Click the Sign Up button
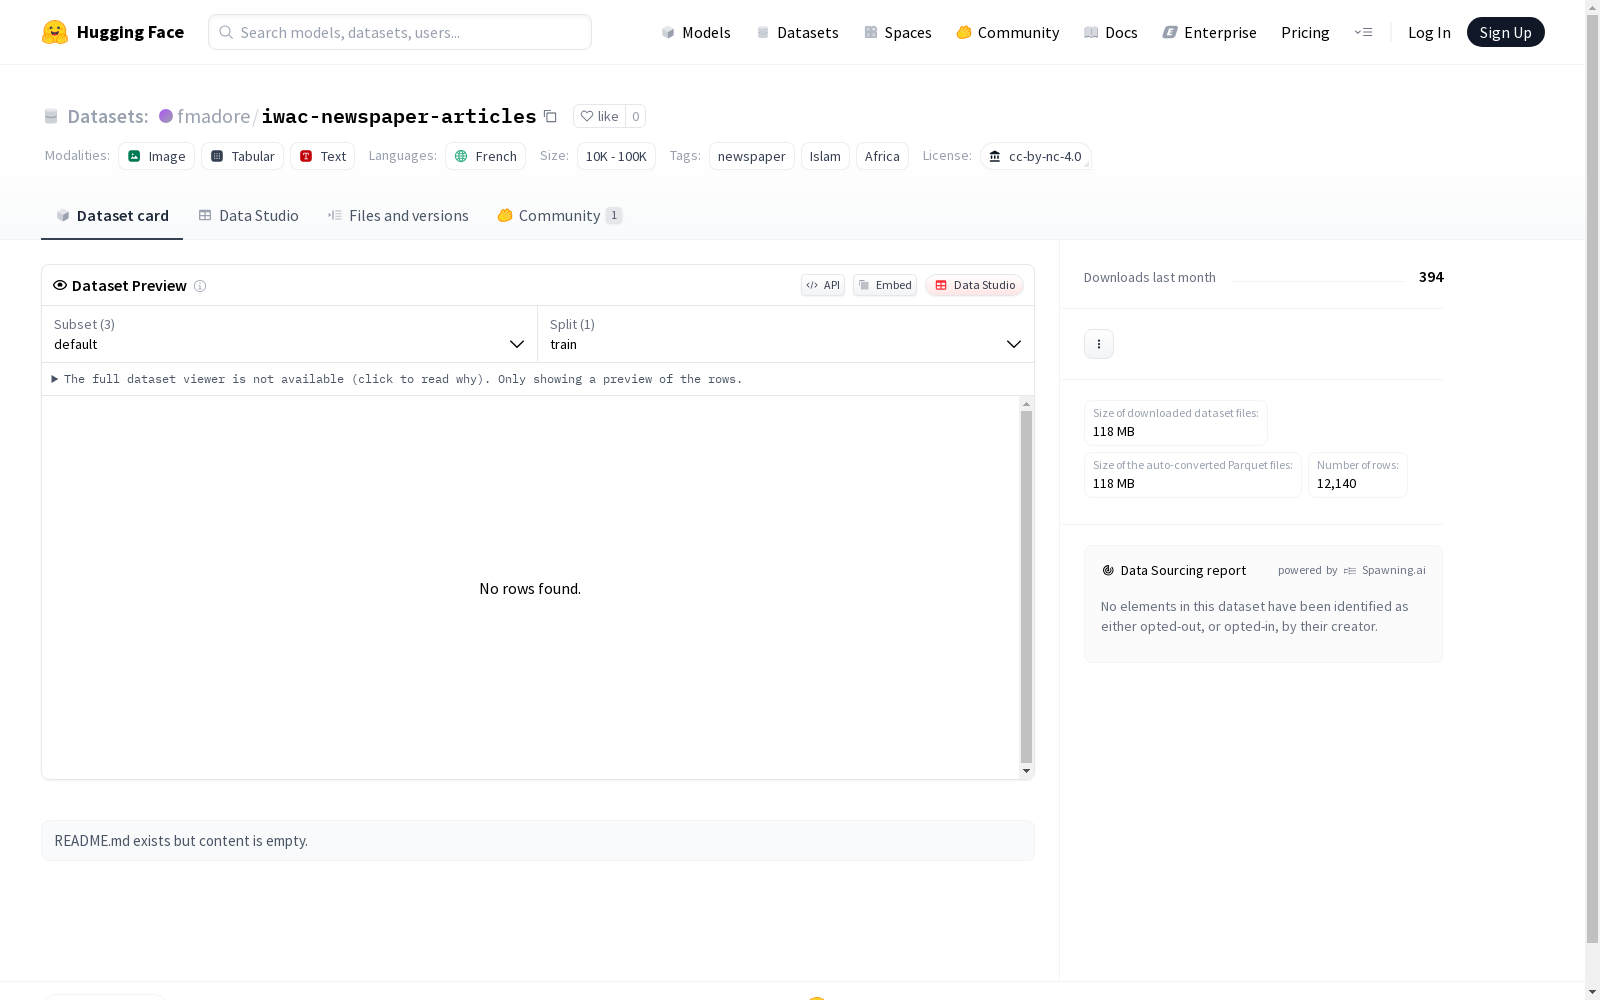Image resolution: width=1600 pixels, height=1000 pixels. click(x=1505, y=32)
